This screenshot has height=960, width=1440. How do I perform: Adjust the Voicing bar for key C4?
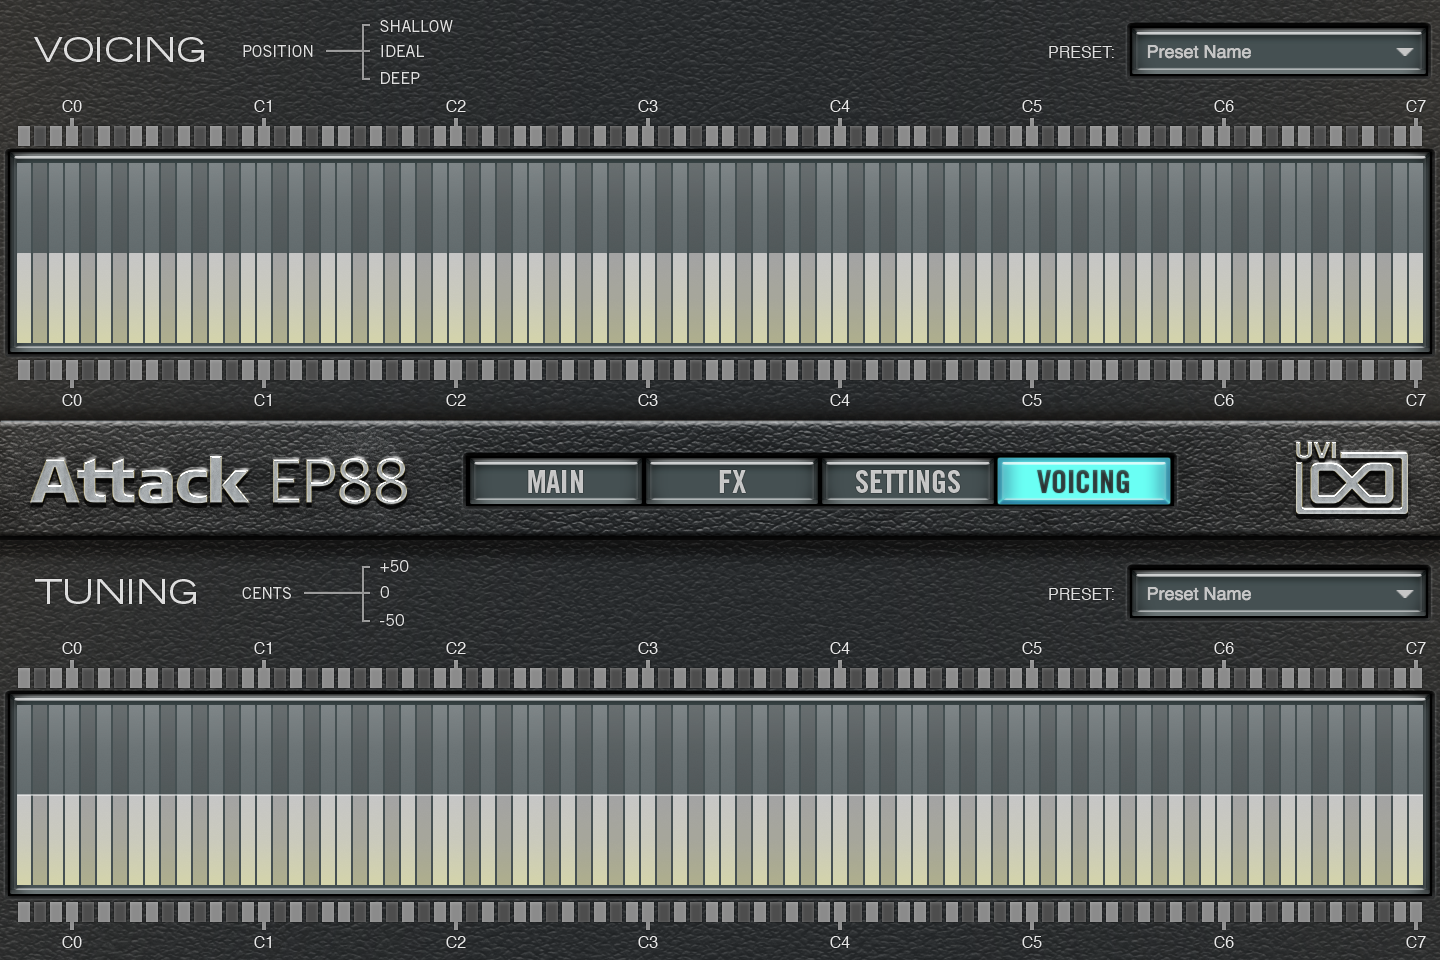840,252
